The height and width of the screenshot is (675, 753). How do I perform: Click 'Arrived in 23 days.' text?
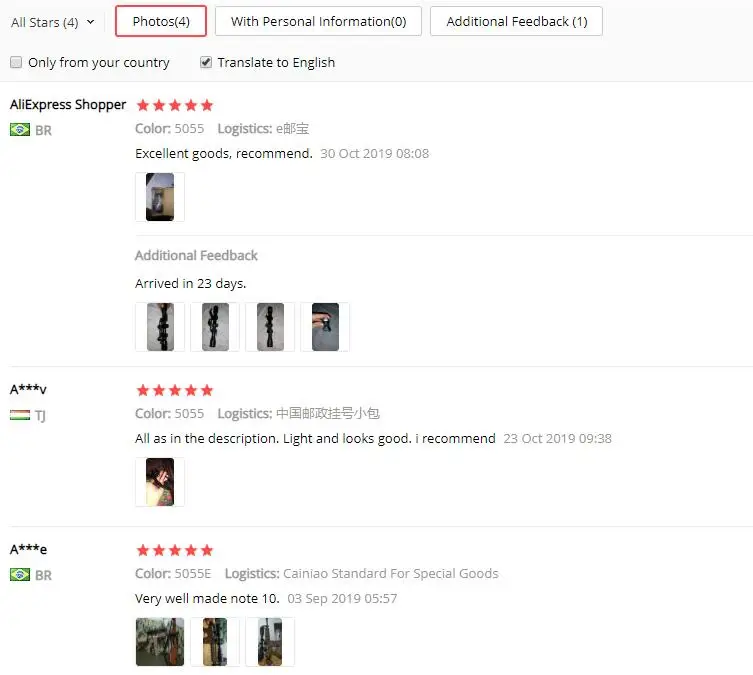191,284
